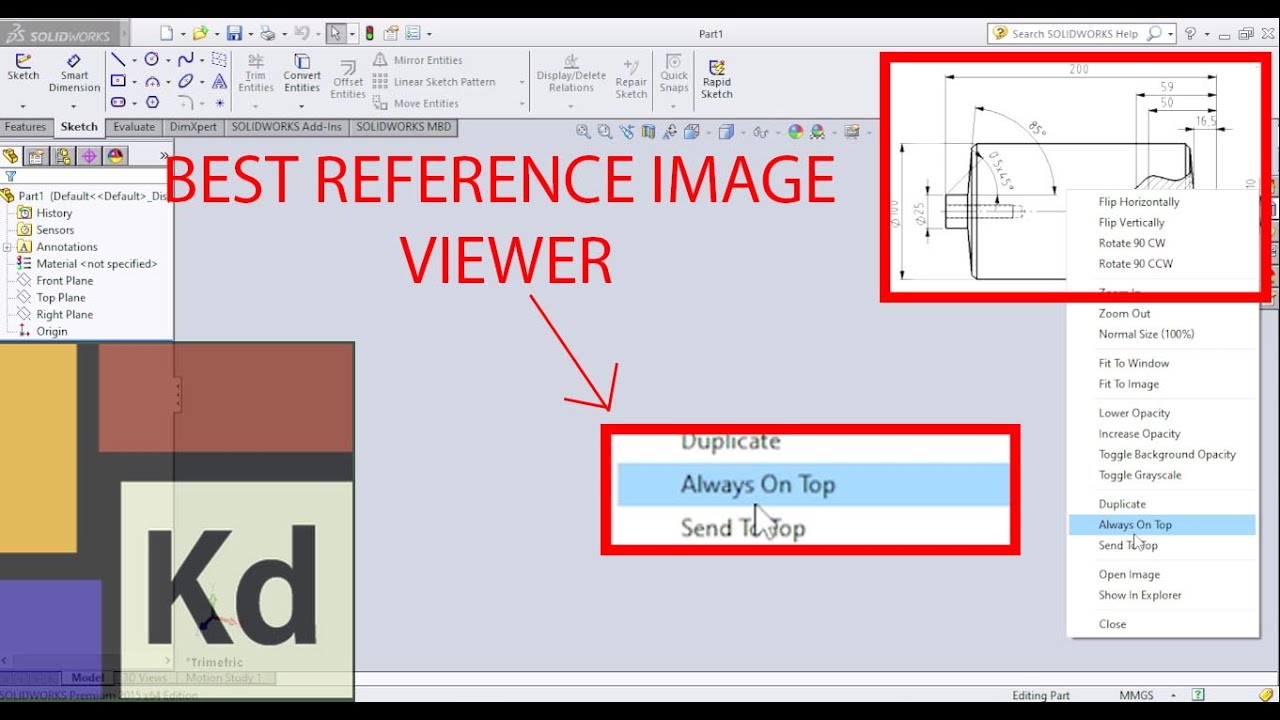Click the Point sketch tool

[x=219, y=102]
